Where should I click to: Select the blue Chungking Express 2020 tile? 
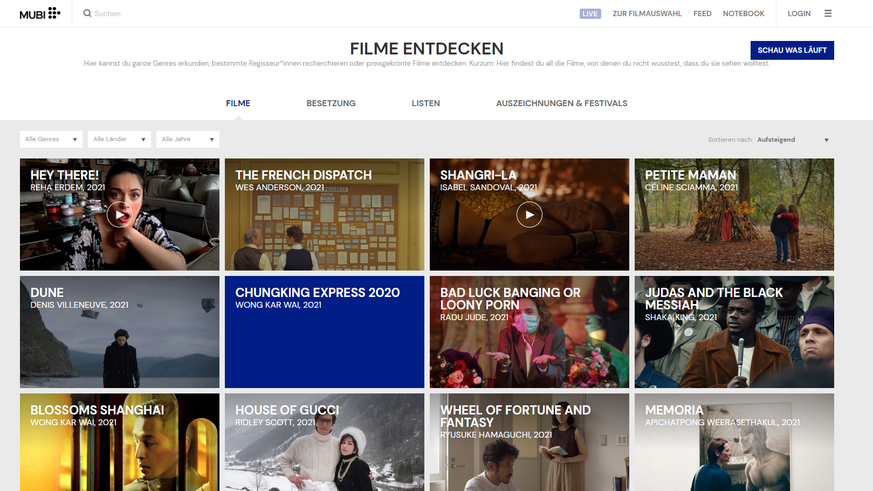(324, 332)
